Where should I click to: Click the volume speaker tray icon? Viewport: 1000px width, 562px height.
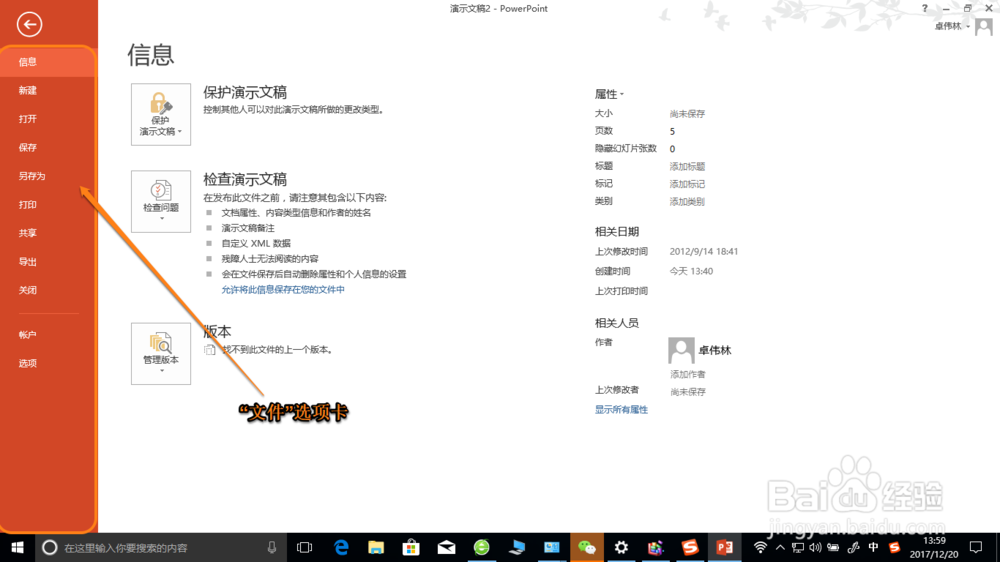tap(815, 547)
